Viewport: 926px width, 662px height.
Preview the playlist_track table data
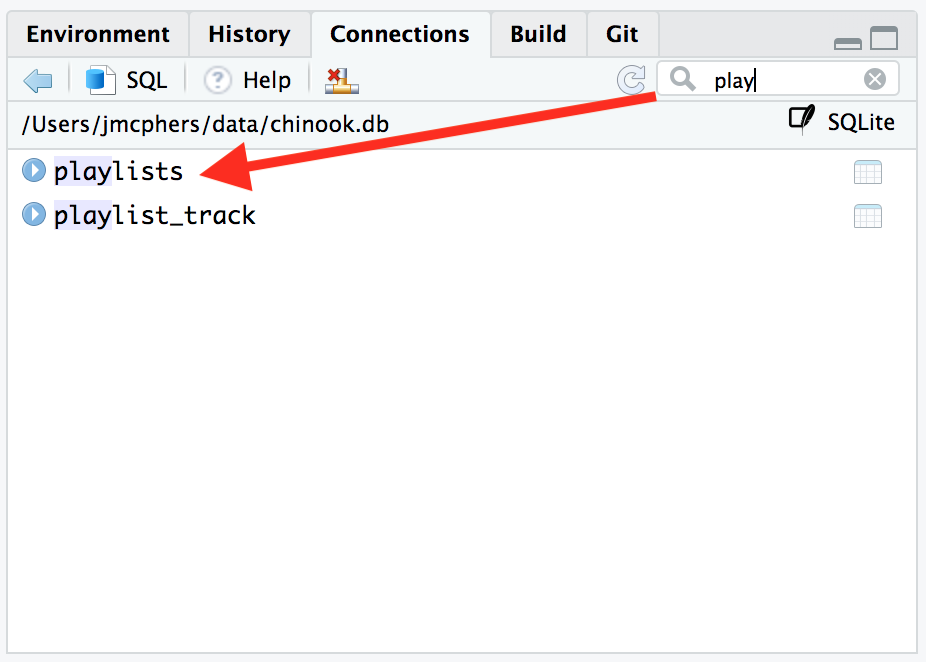tap(867, 215)
